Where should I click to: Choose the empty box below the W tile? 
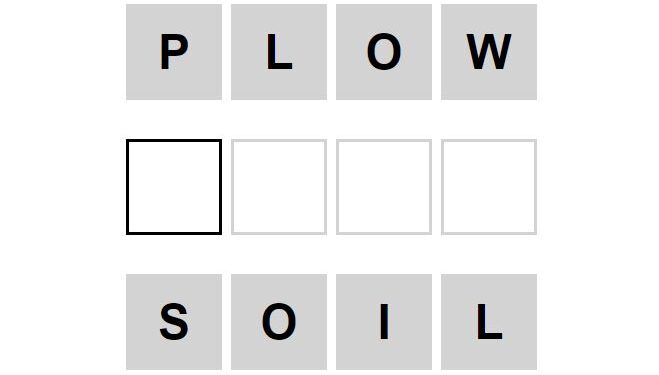(489, 187)
